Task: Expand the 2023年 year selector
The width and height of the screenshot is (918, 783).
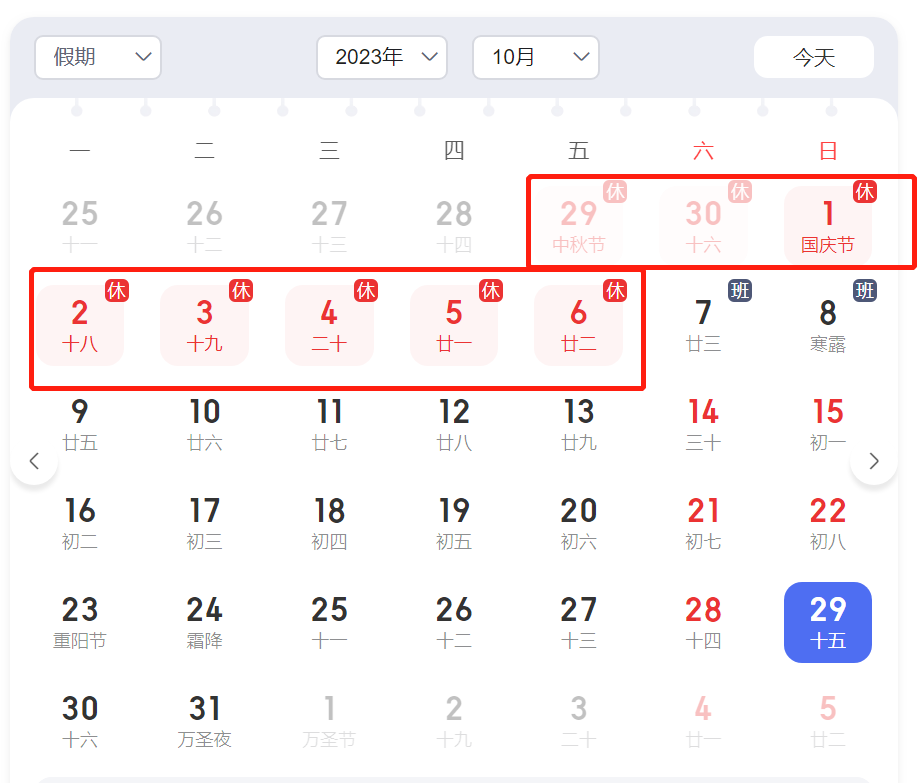Action: point(382,57)
